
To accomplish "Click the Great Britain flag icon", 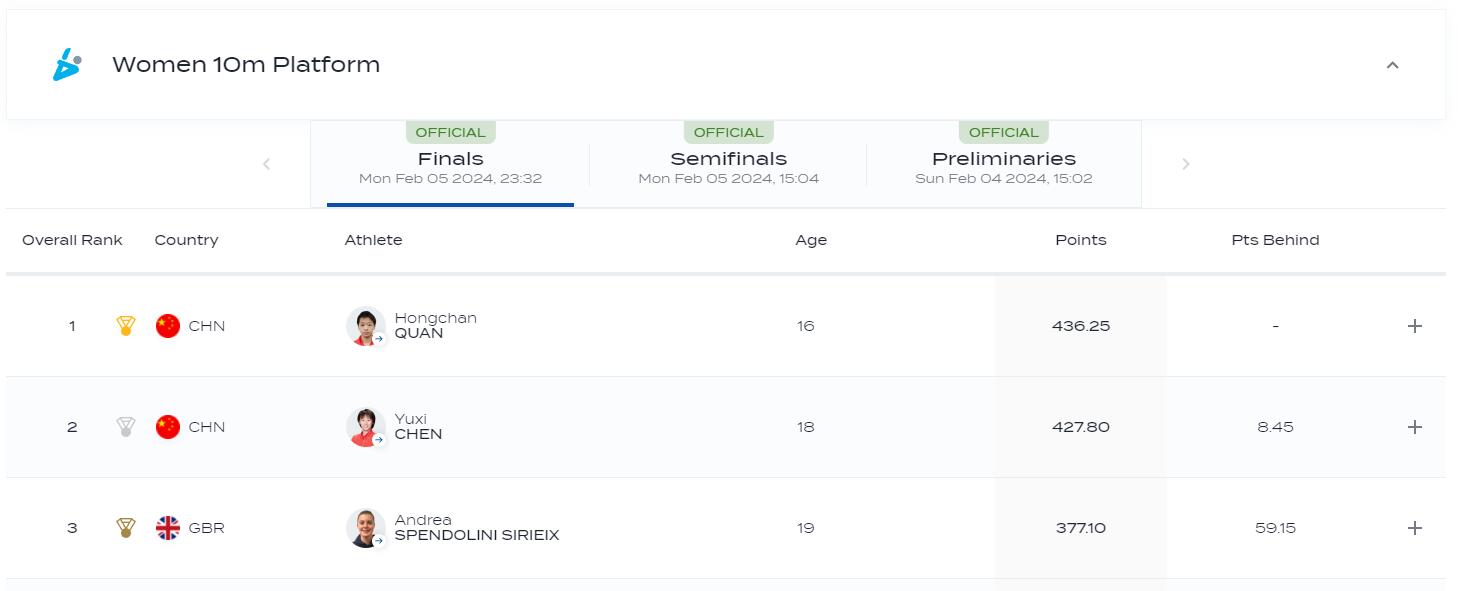I will point(168,528).
